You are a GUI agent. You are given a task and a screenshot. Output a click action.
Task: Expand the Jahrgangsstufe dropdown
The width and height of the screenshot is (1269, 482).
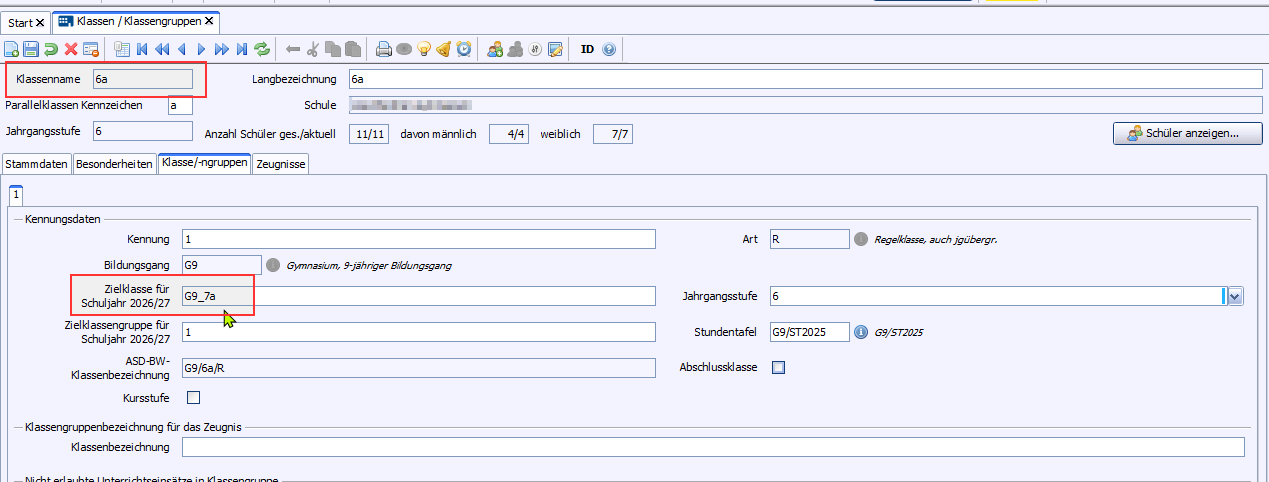pos(1235,296)
